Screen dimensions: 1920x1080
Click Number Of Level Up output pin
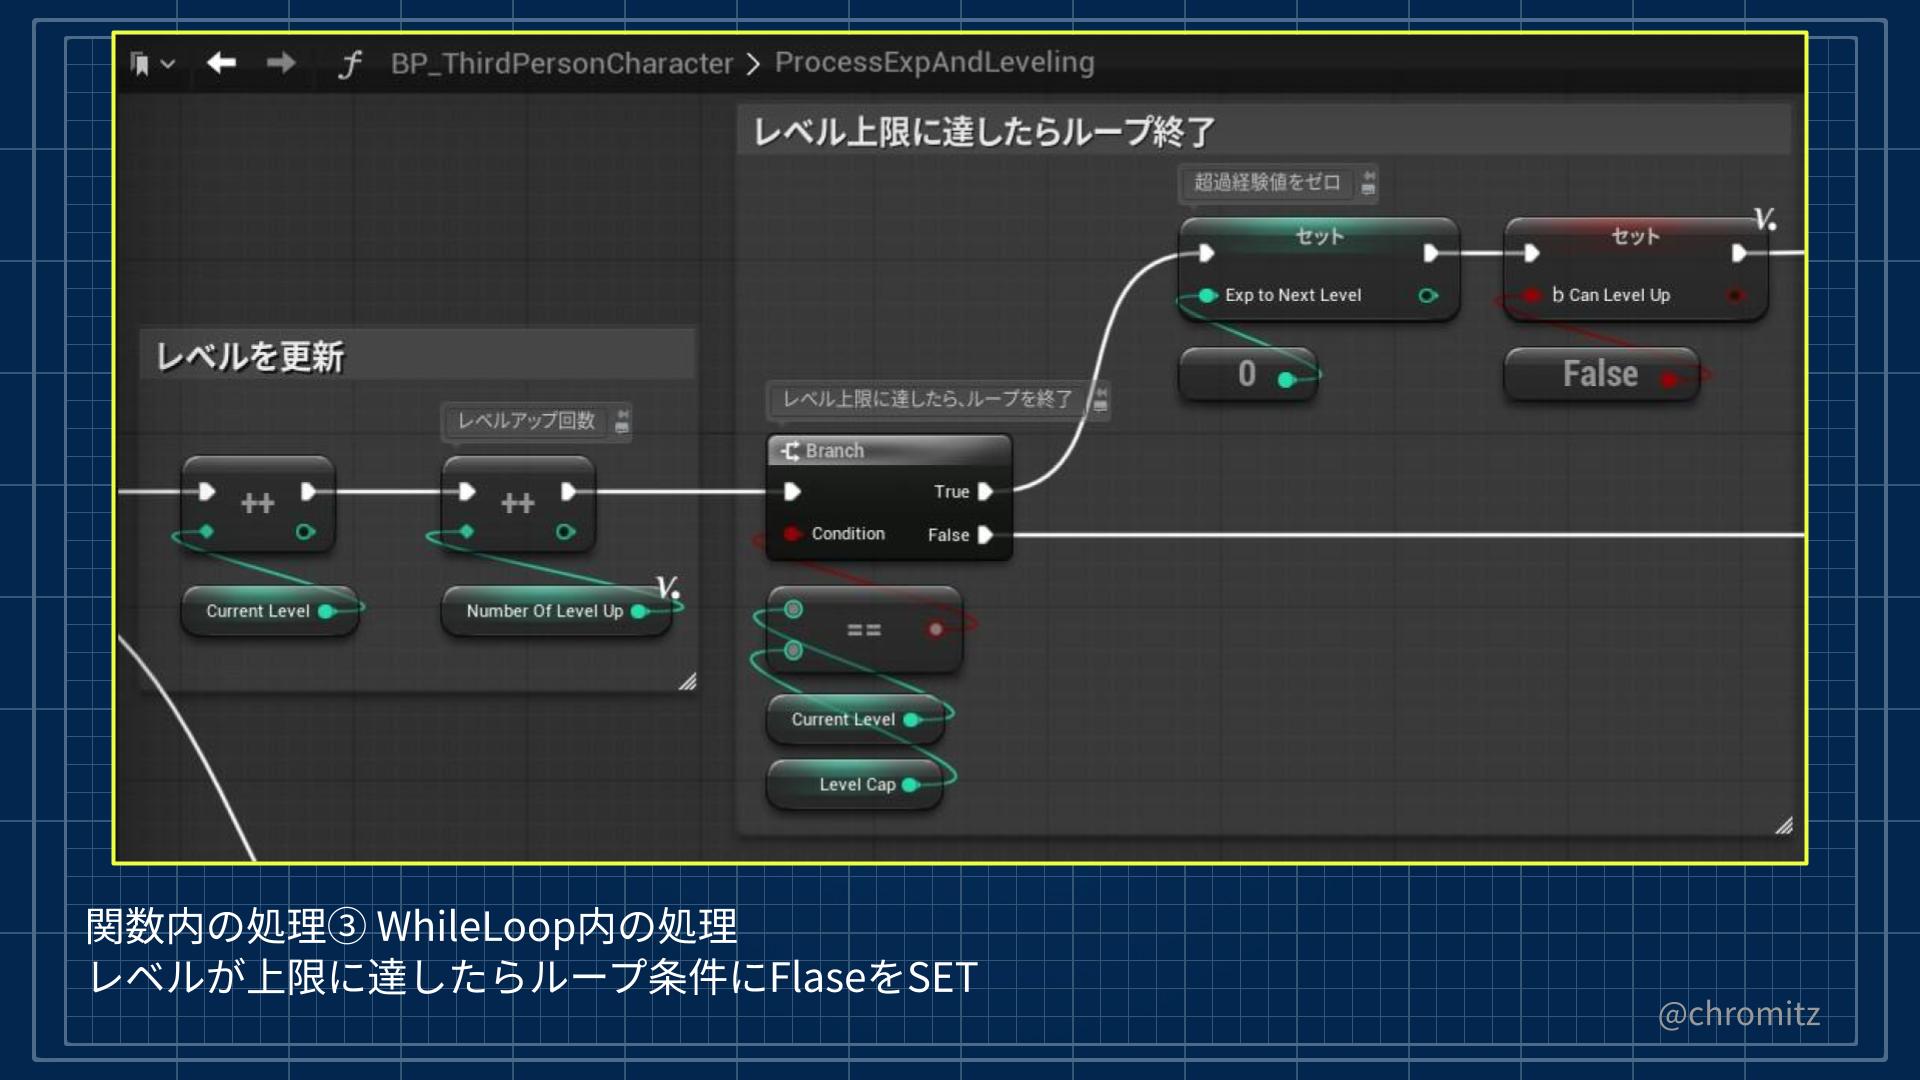coord(639,611)
